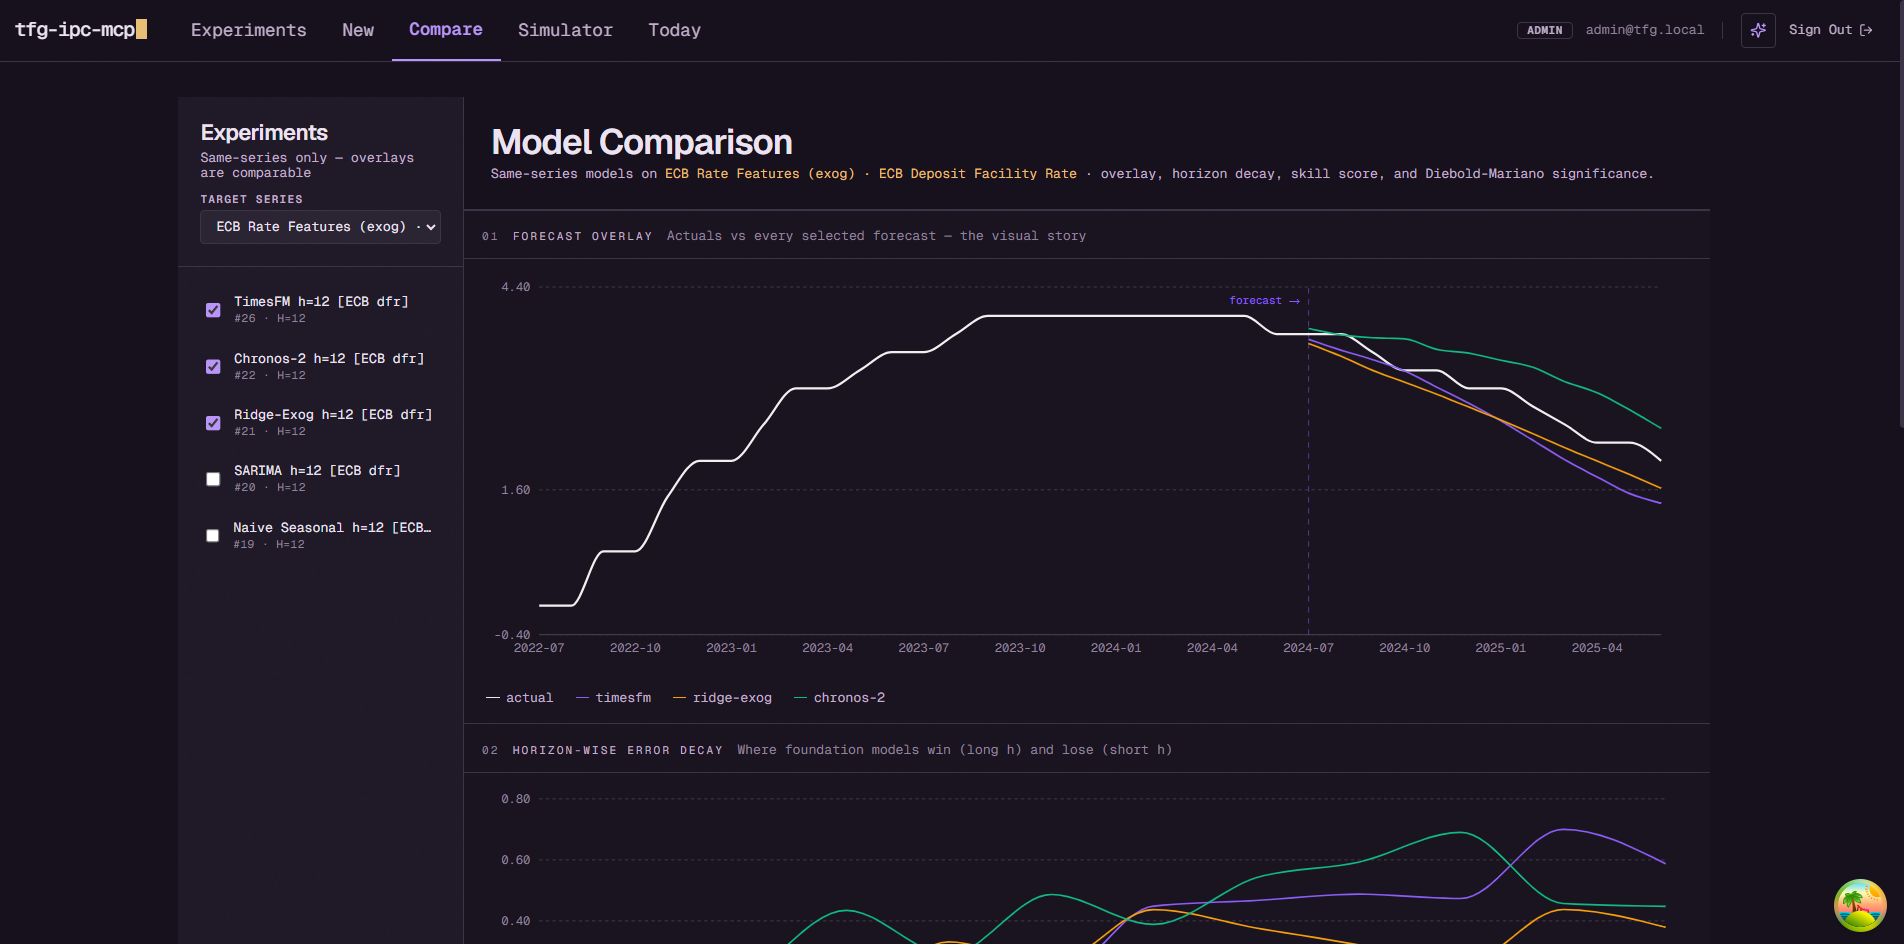This screenshot has width=1904, height=944.
Task: Click the 2024-07 axis label
Action: coord(1308,648)
